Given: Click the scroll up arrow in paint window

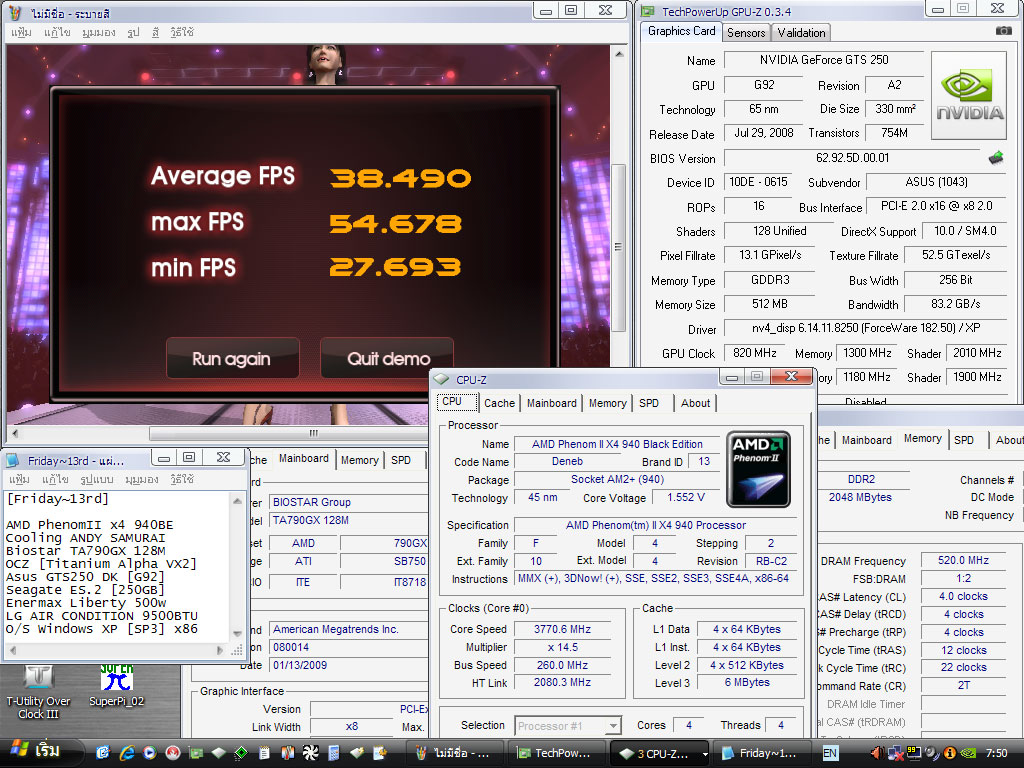Looking at the screenshot, I should [618, 54].
